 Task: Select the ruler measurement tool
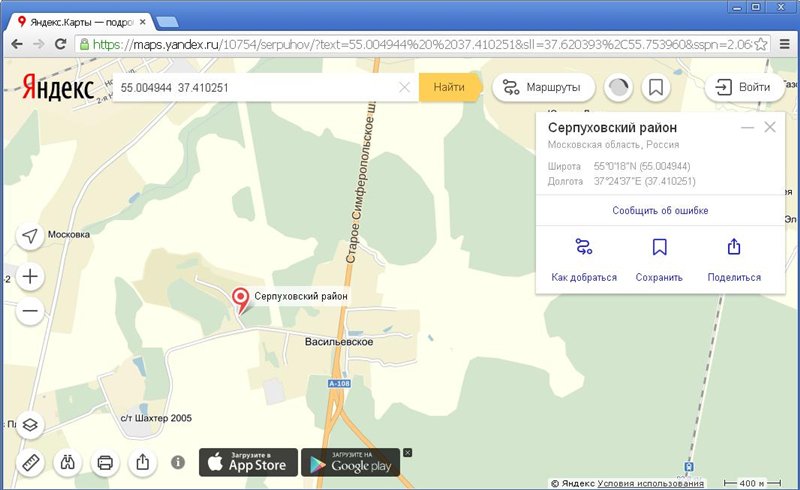click(31, 463)
